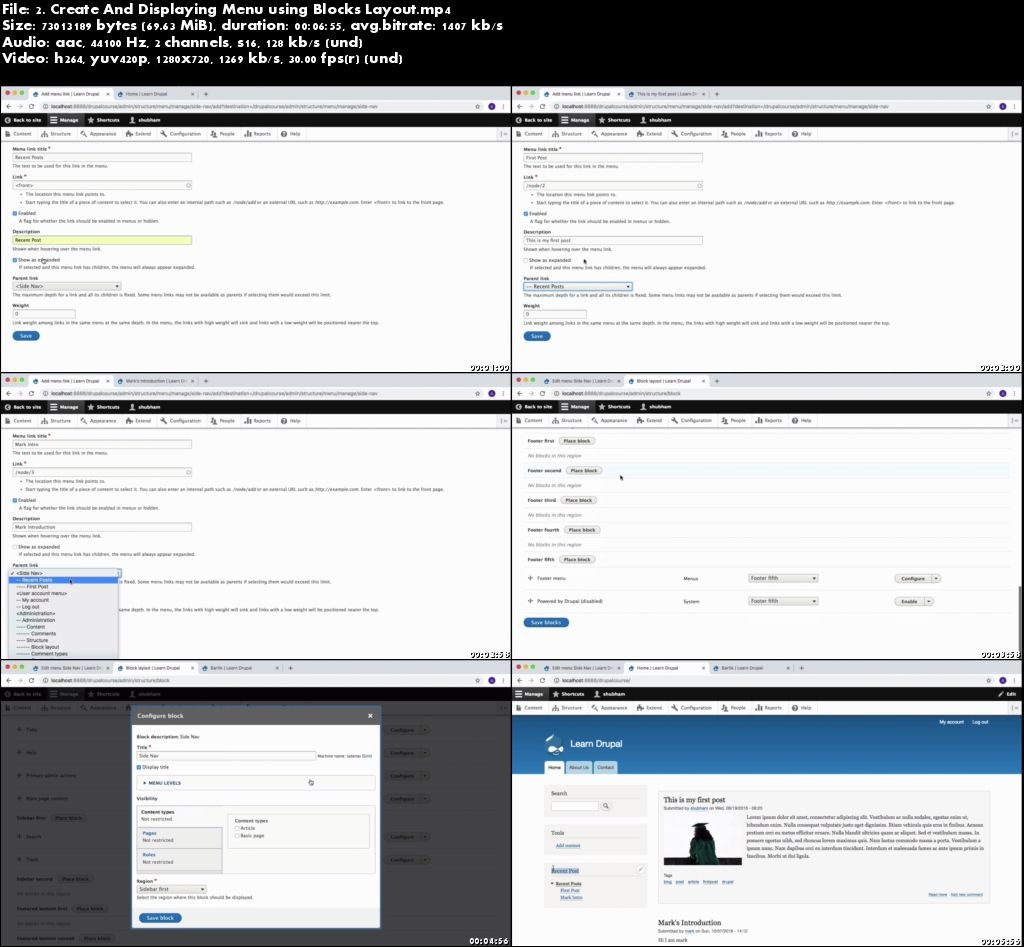Click the Title field containing Side Nav
1024x947 pixels.
click(226, 756)
